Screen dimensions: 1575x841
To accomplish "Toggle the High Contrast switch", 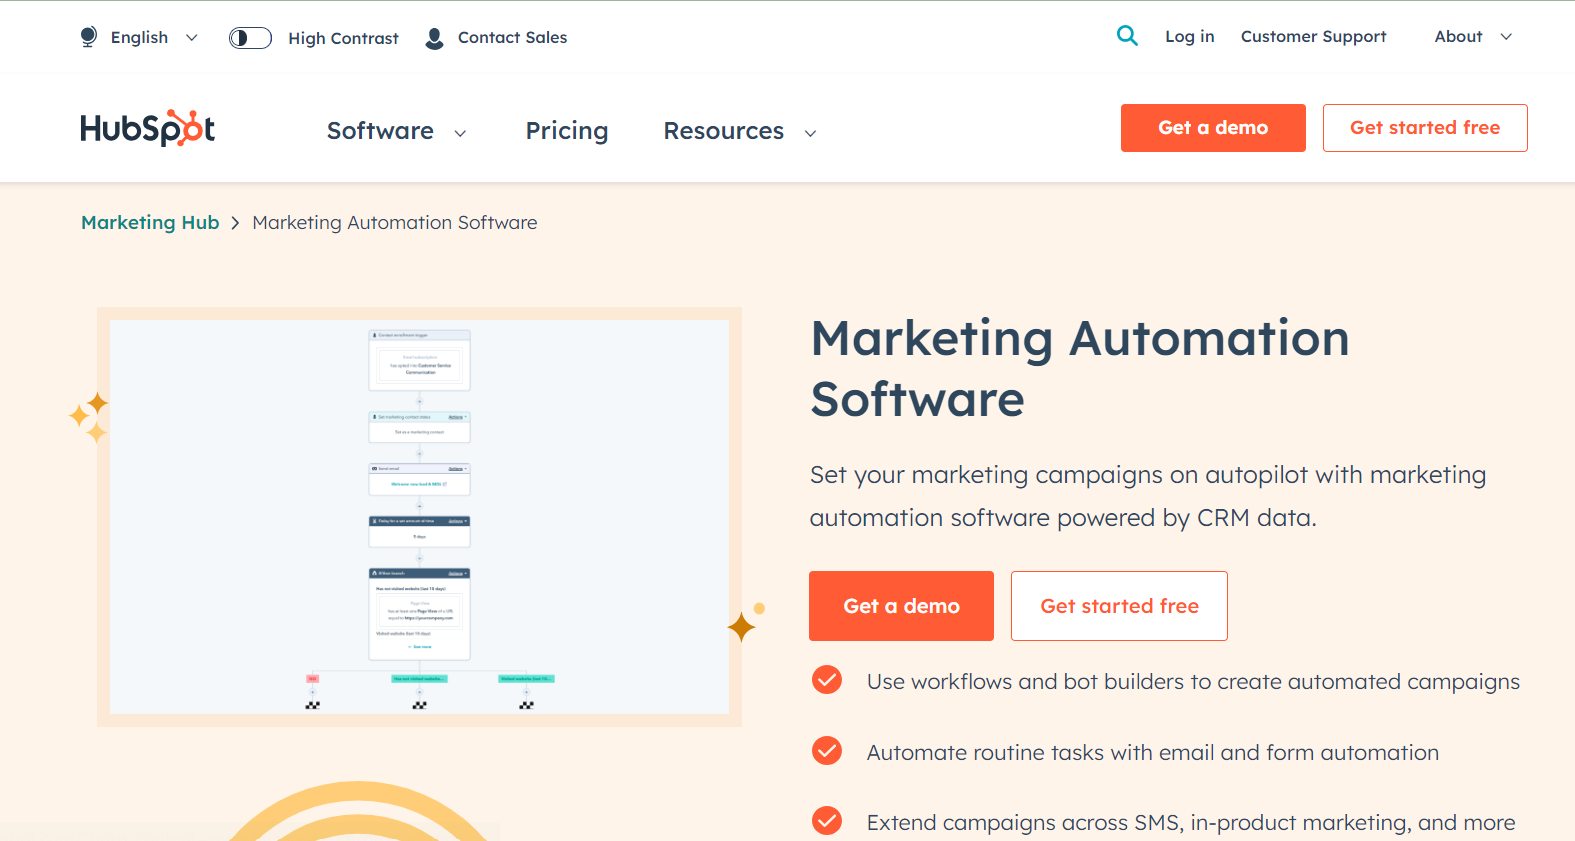I will [250, 38].
